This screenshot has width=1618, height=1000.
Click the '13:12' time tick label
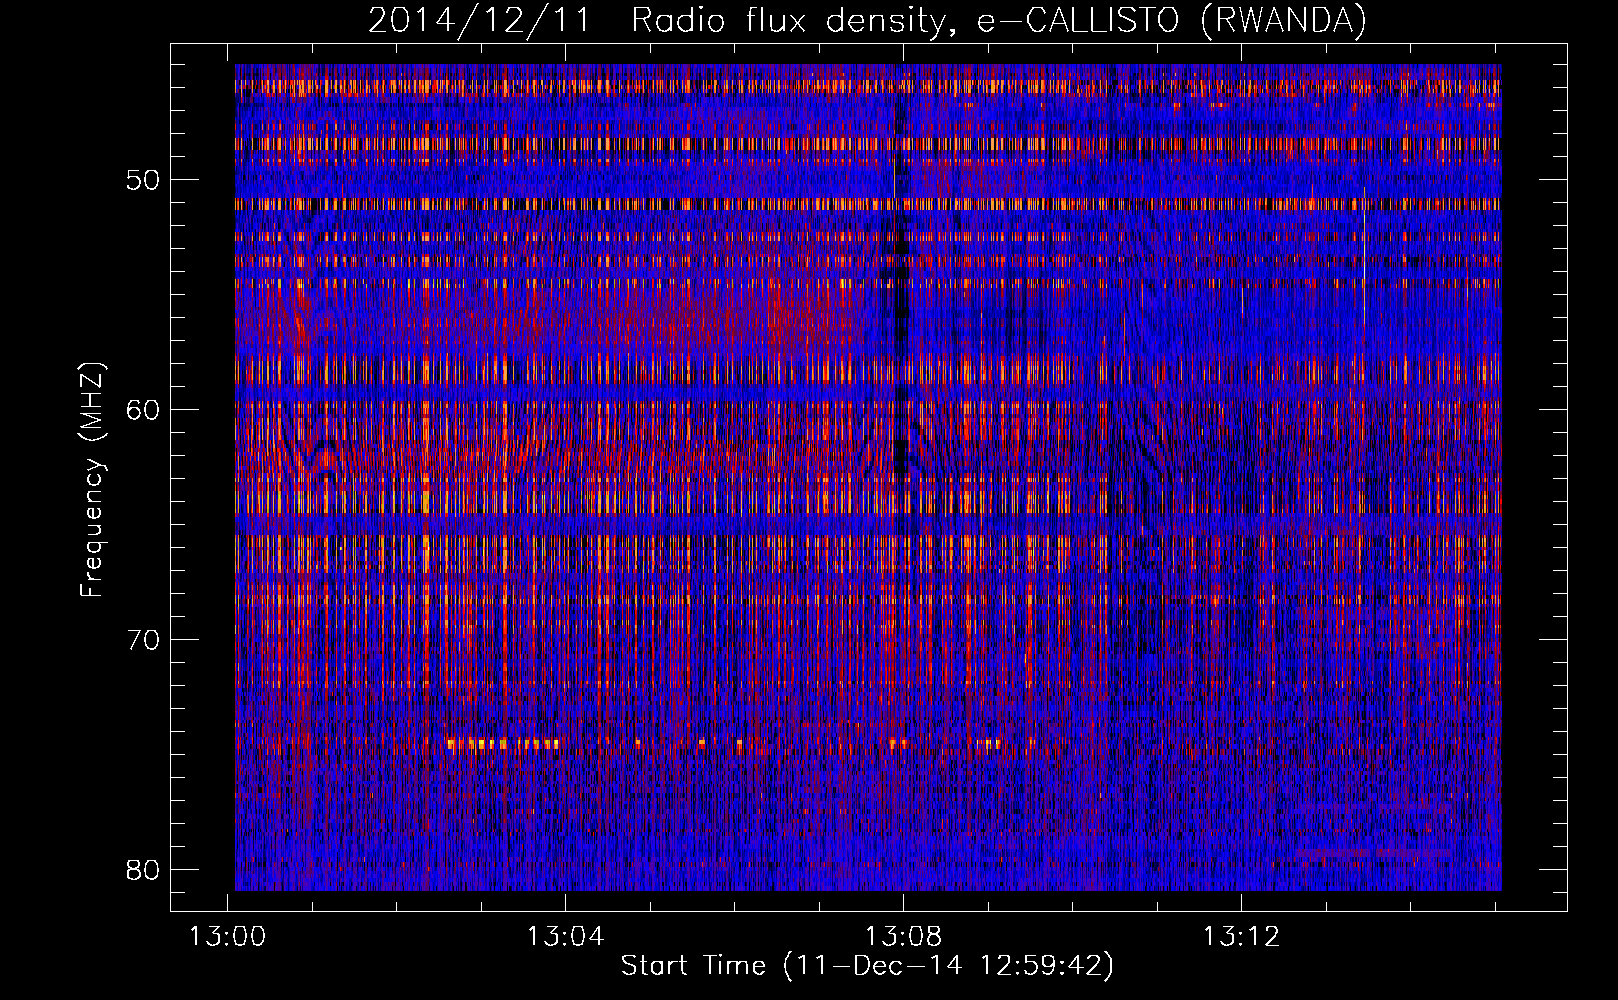coord(1240,937)
